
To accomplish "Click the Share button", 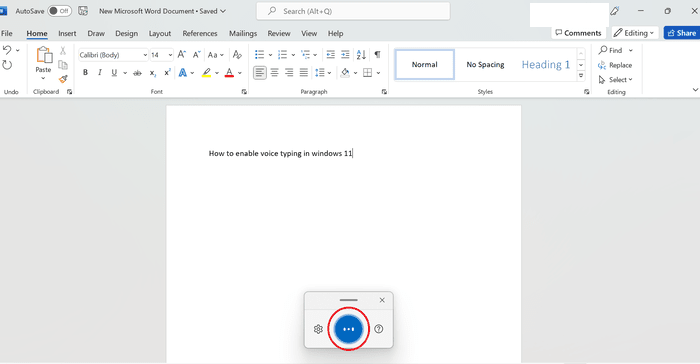I will [682, 33].
